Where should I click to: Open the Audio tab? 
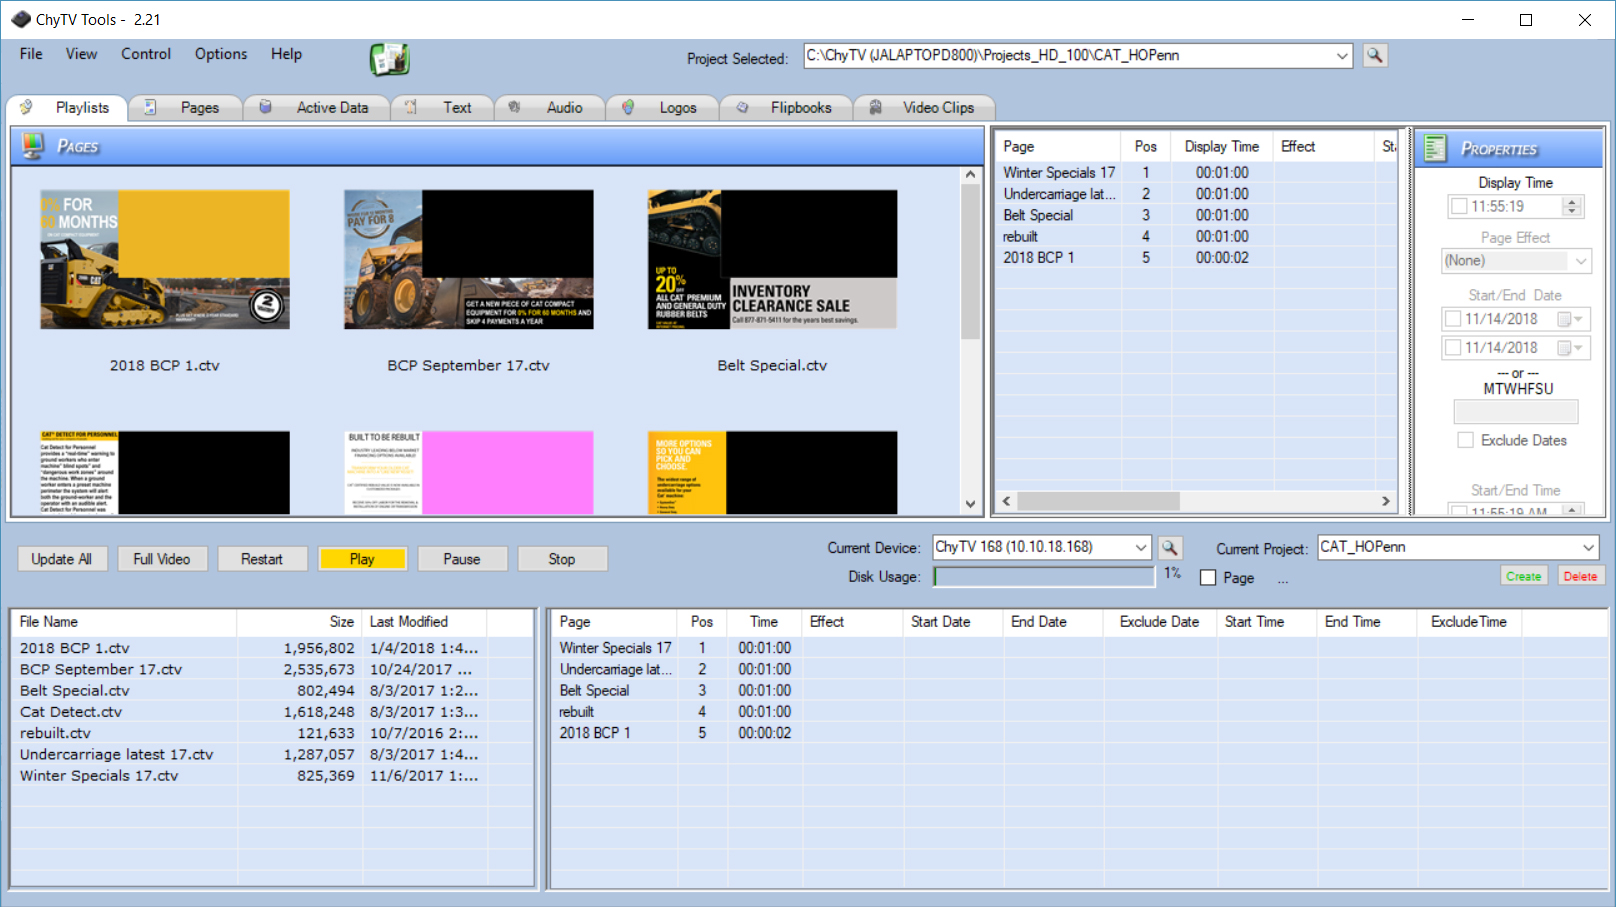(550, 108)
